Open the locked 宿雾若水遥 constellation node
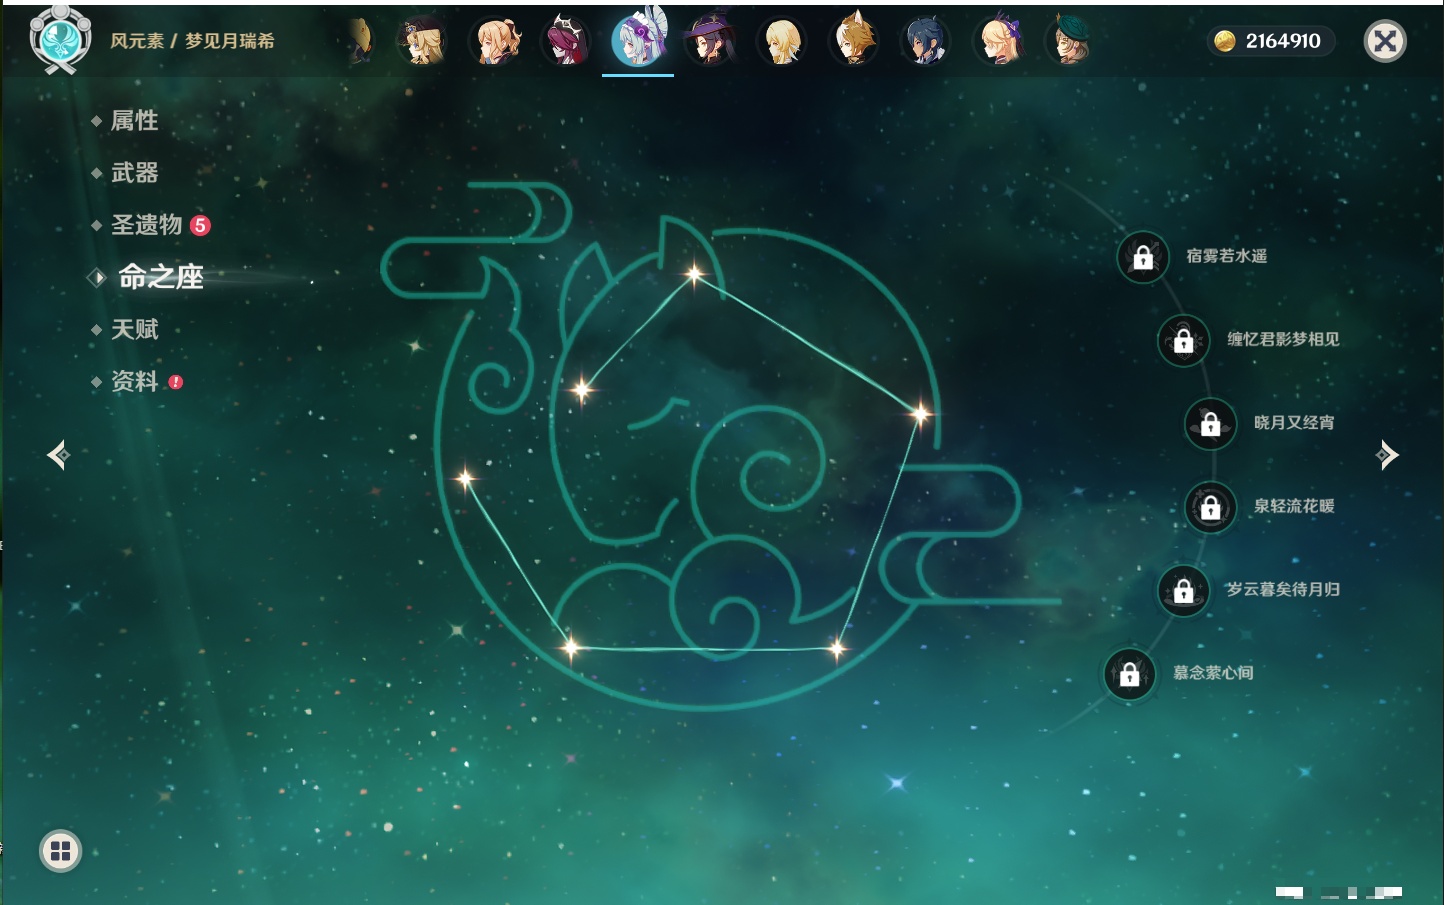1444x905 pixels. pos(1143,257)
